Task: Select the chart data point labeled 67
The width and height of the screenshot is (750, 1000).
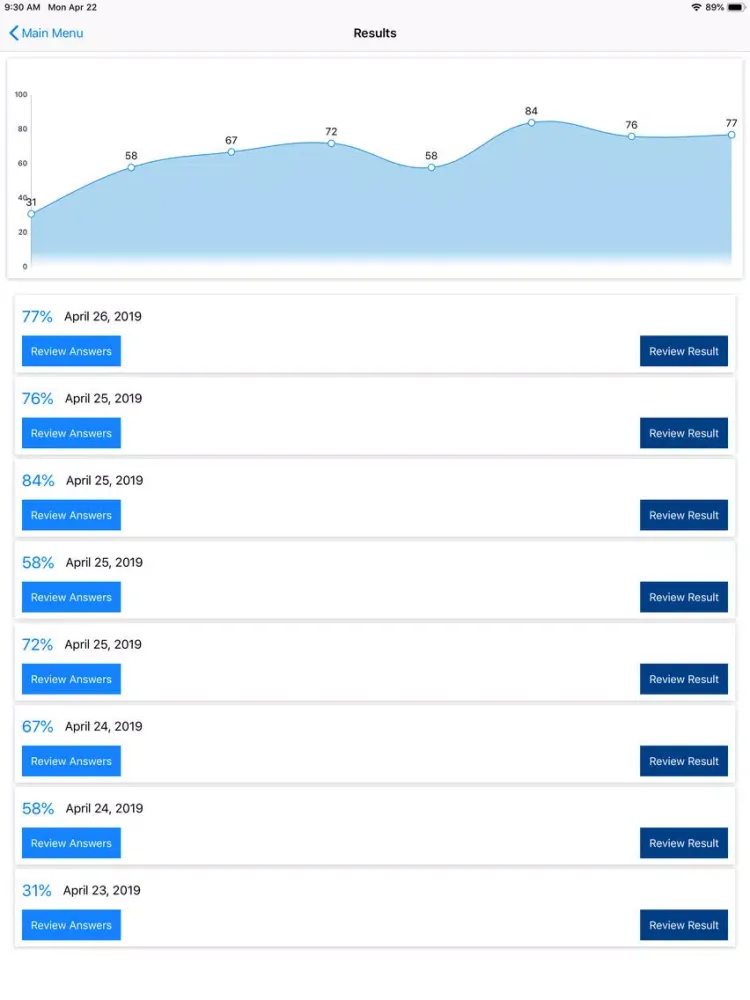Action: coord(231,152)
